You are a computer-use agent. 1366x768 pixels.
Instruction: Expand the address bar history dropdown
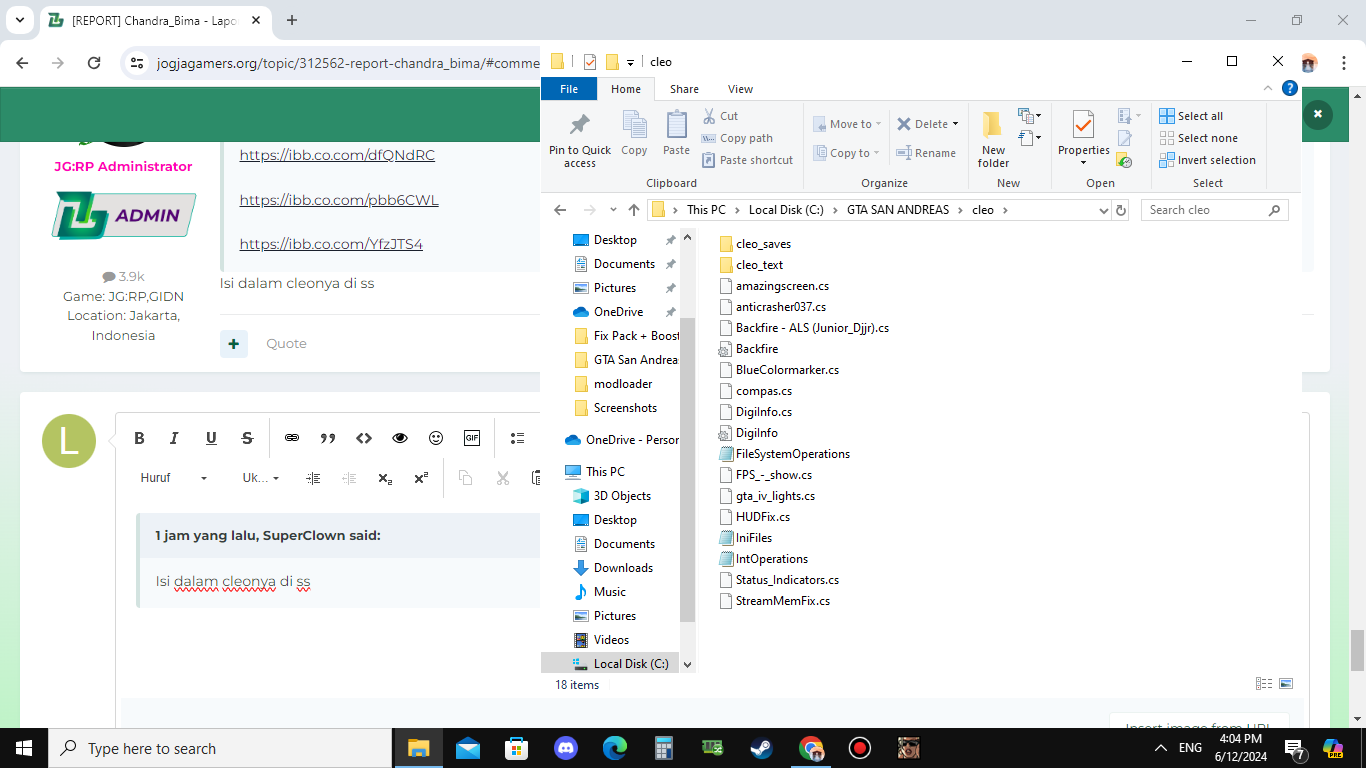pyautogui.click(x=1103, y=210)
